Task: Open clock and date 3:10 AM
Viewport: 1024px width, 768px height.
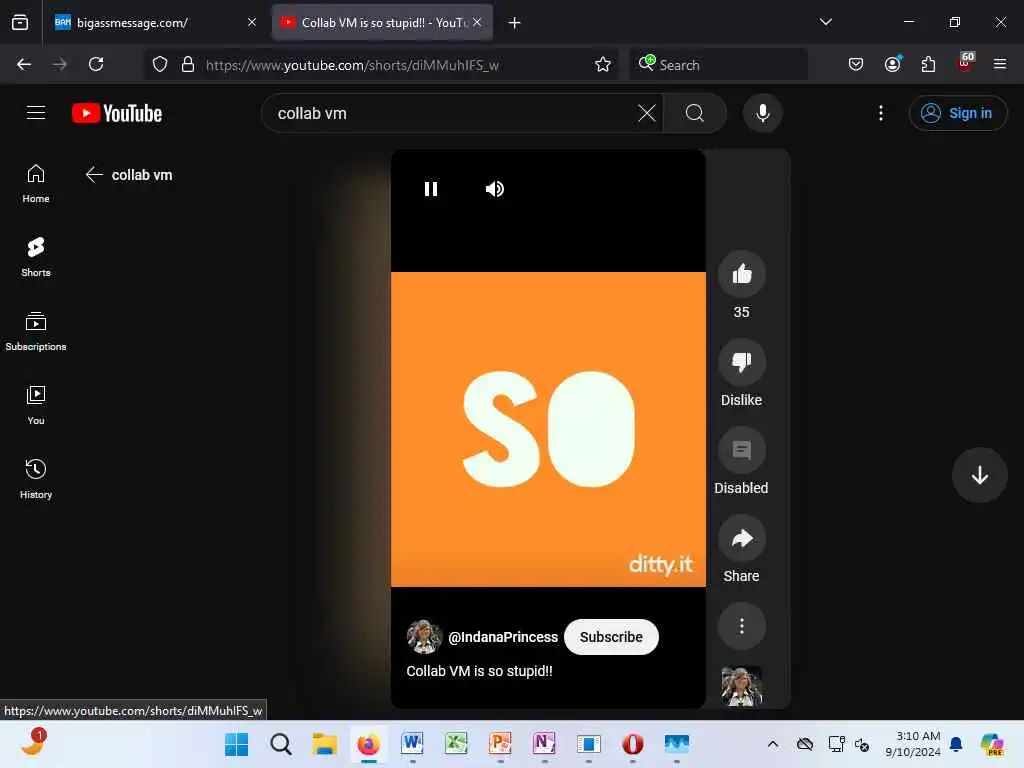Action: (x=913, y=744)
